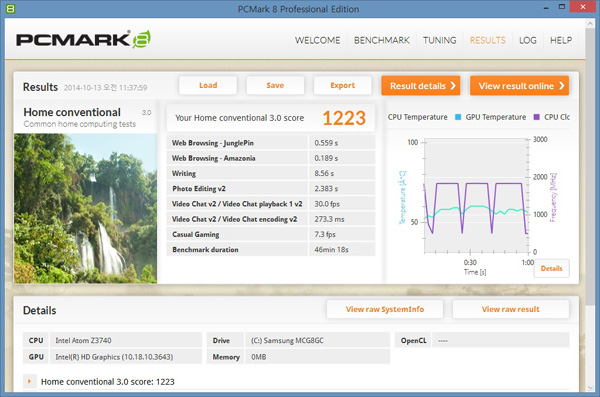Expand Home conventional 3.0 score row
Image resolution: width=600 pixels, height=397 pixels.
tap(29, 381)
